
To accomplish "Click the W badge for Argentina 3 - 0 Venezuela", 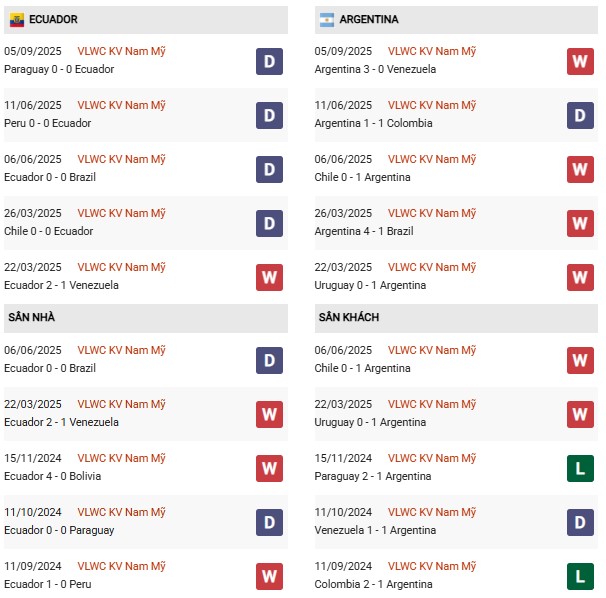I will [x=580, y=61].
